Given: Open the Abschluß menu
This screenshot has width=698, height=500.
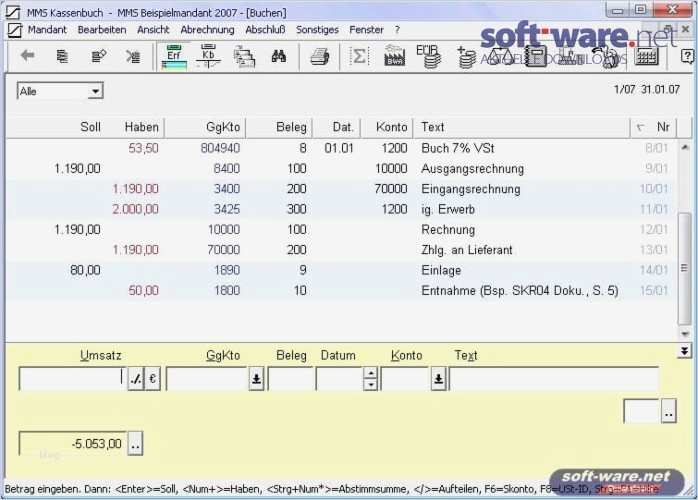Looking at the screenshot, I should [x=265, y=30].
